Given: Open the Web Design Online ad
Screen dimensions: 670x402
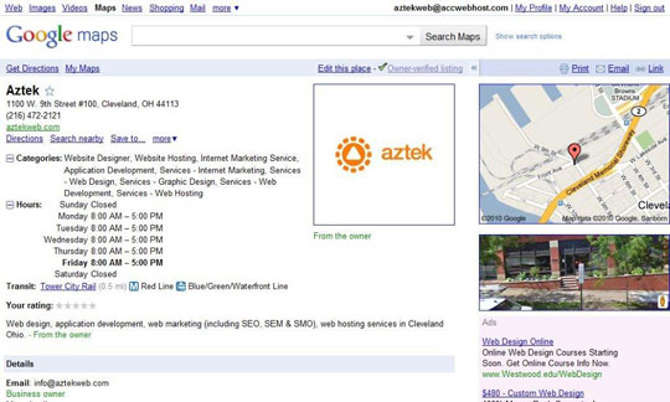Looking at the screenshot, I should [517, 342].
